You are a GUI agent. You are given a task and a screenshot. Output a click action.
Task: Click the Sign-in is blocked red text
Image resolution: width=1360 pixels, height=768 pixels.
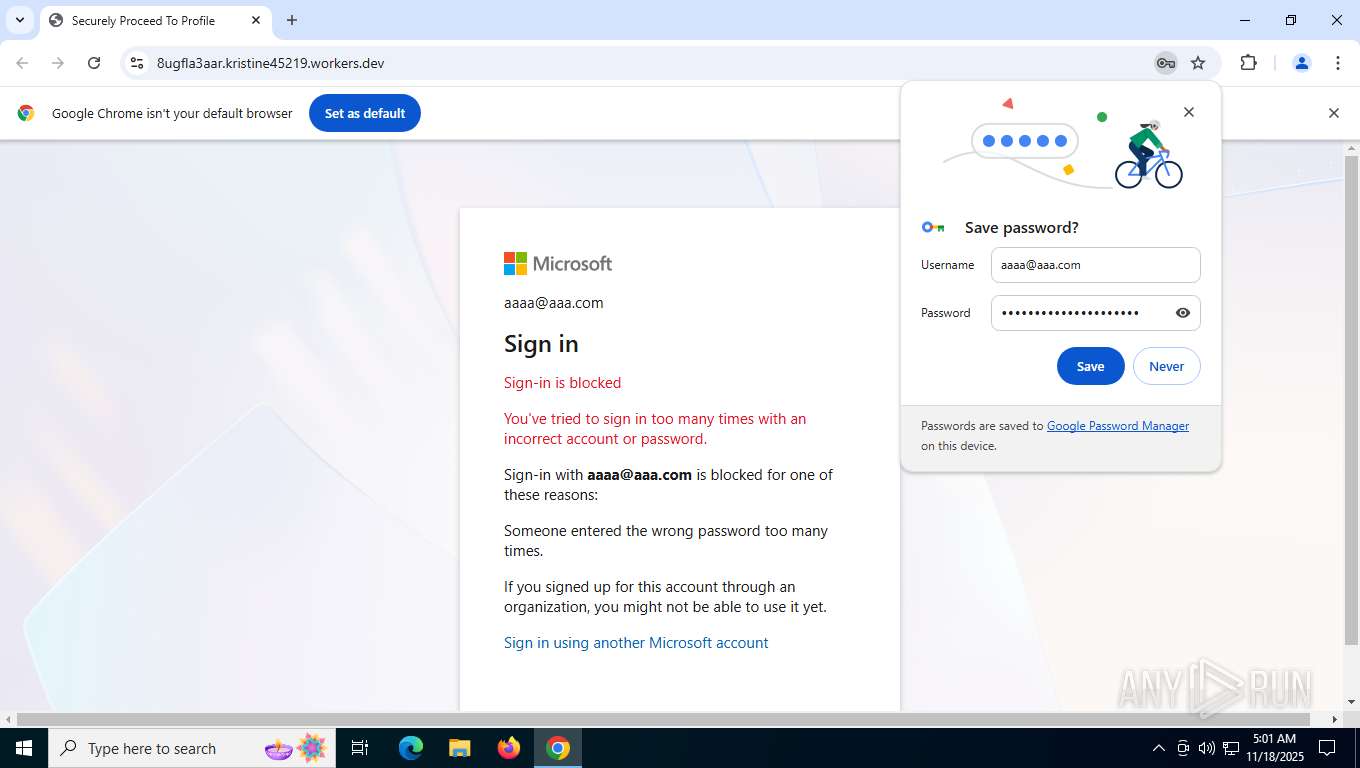pos(562,383)
